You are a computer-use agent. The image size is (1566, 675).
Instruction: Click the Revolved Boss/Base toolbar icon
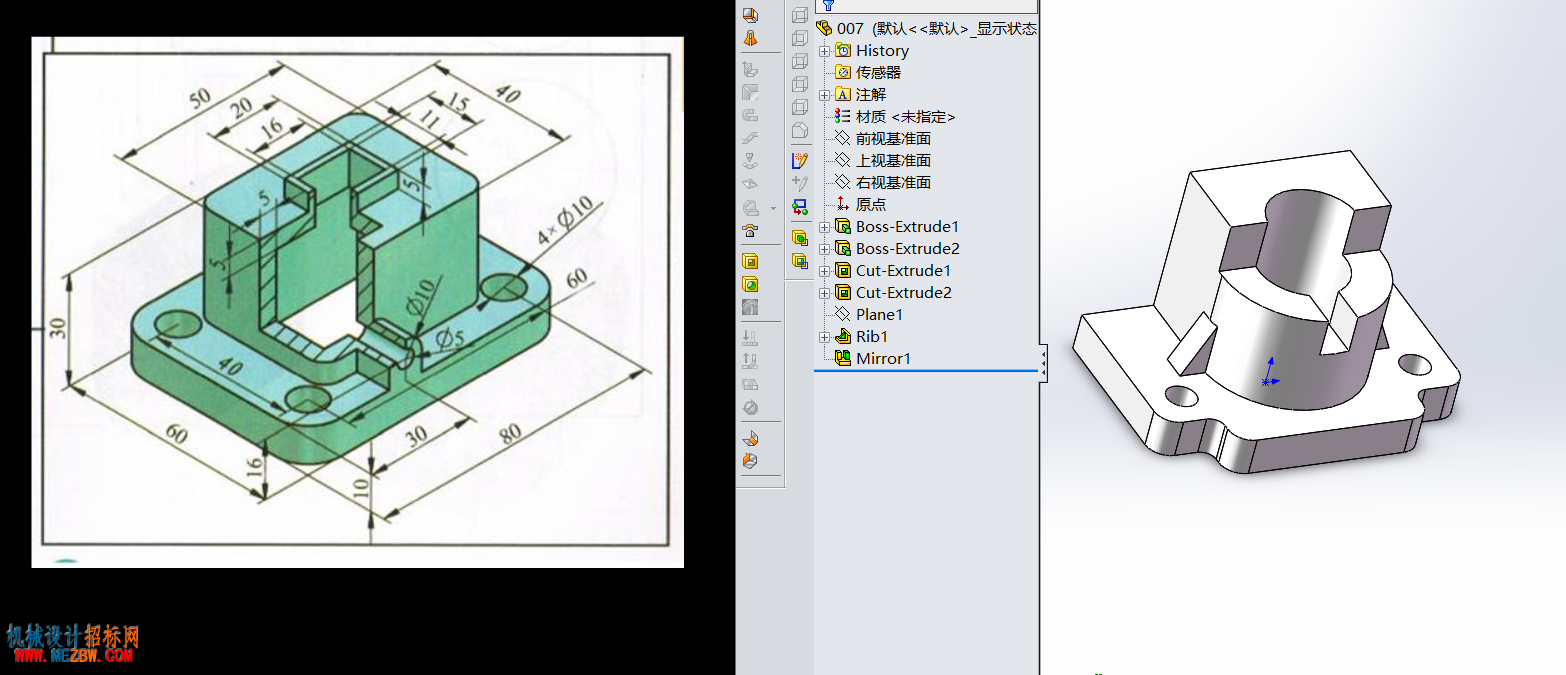750,38
